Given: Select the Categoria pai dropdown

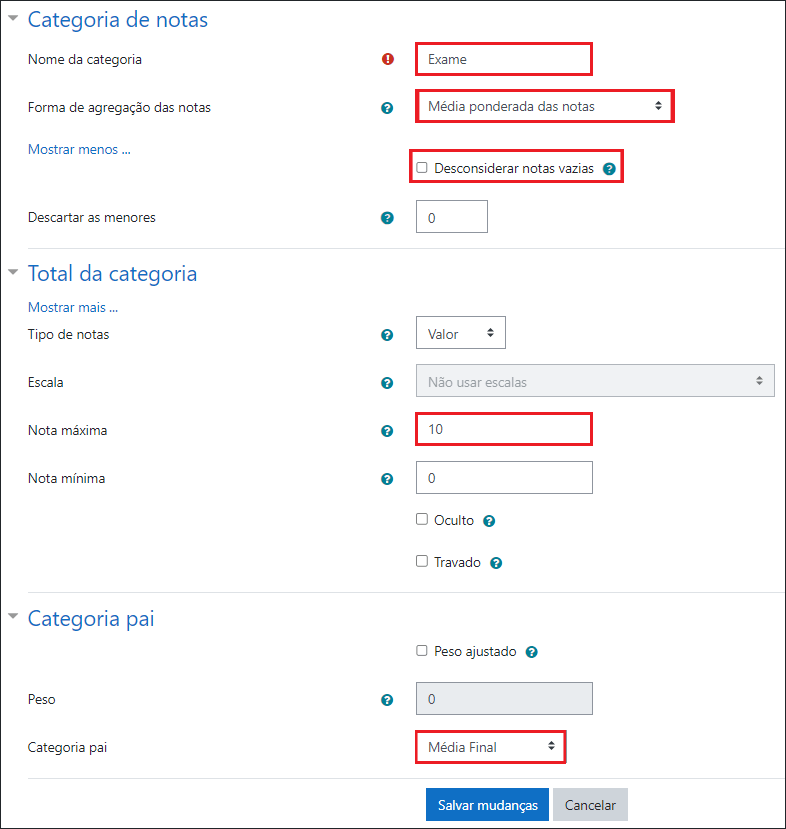Looking at the screenshot, I should pos(490,746).
